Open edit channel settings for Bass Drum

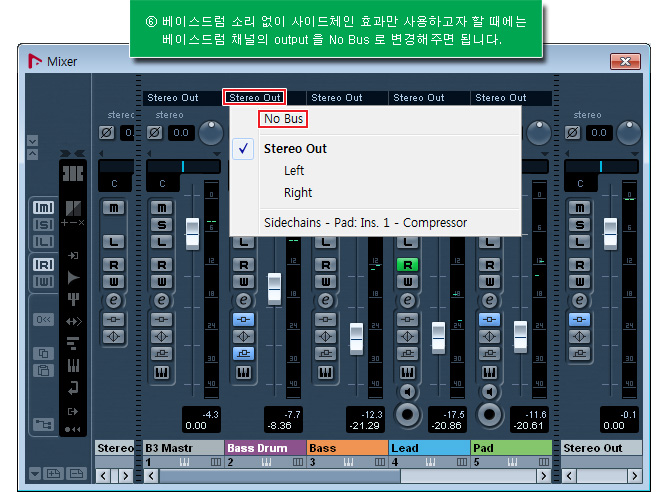pyautogui.click(x=244, y=300)
